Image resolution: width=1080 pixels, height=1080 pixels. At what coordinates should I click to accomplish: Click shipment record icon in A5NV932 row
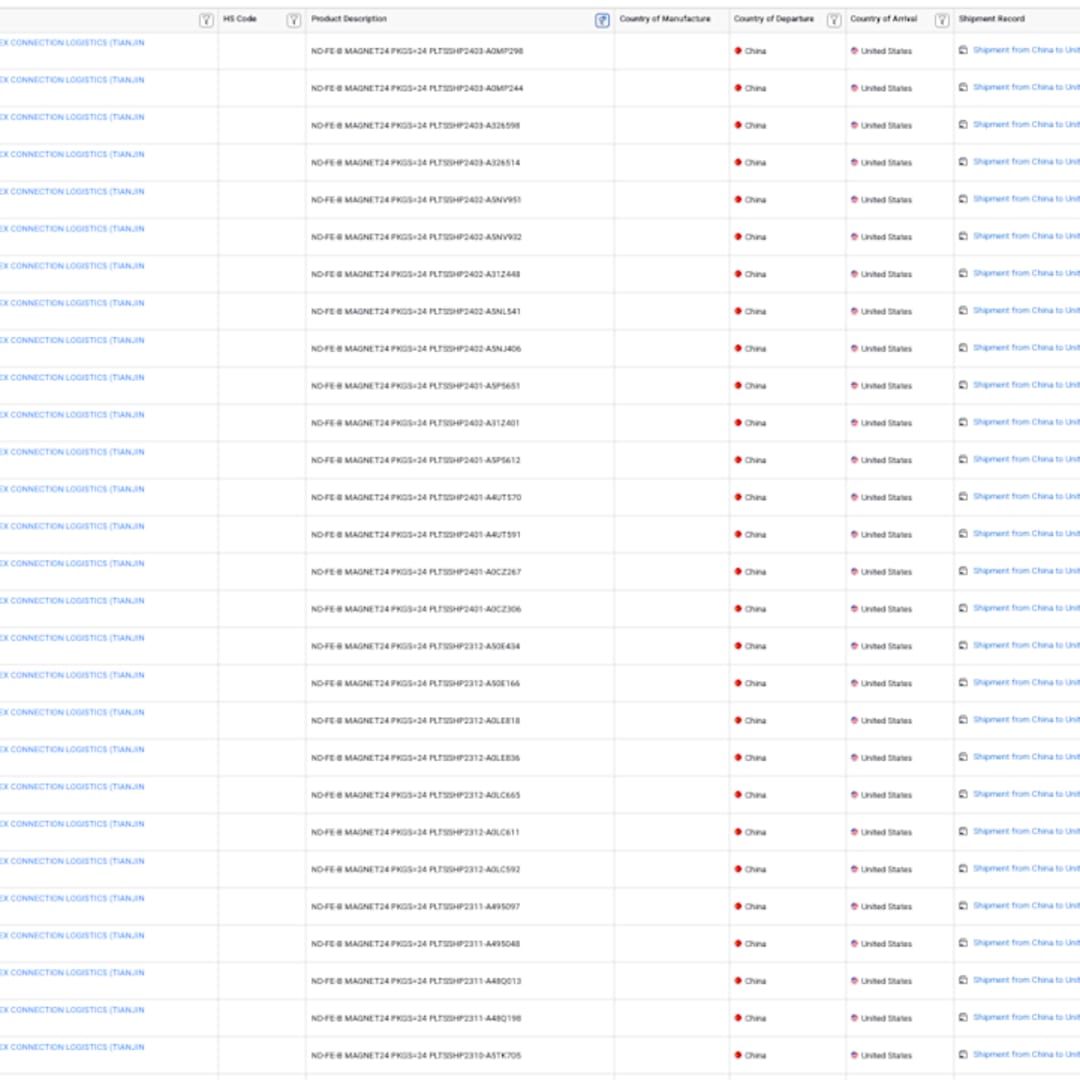point(963,236)
